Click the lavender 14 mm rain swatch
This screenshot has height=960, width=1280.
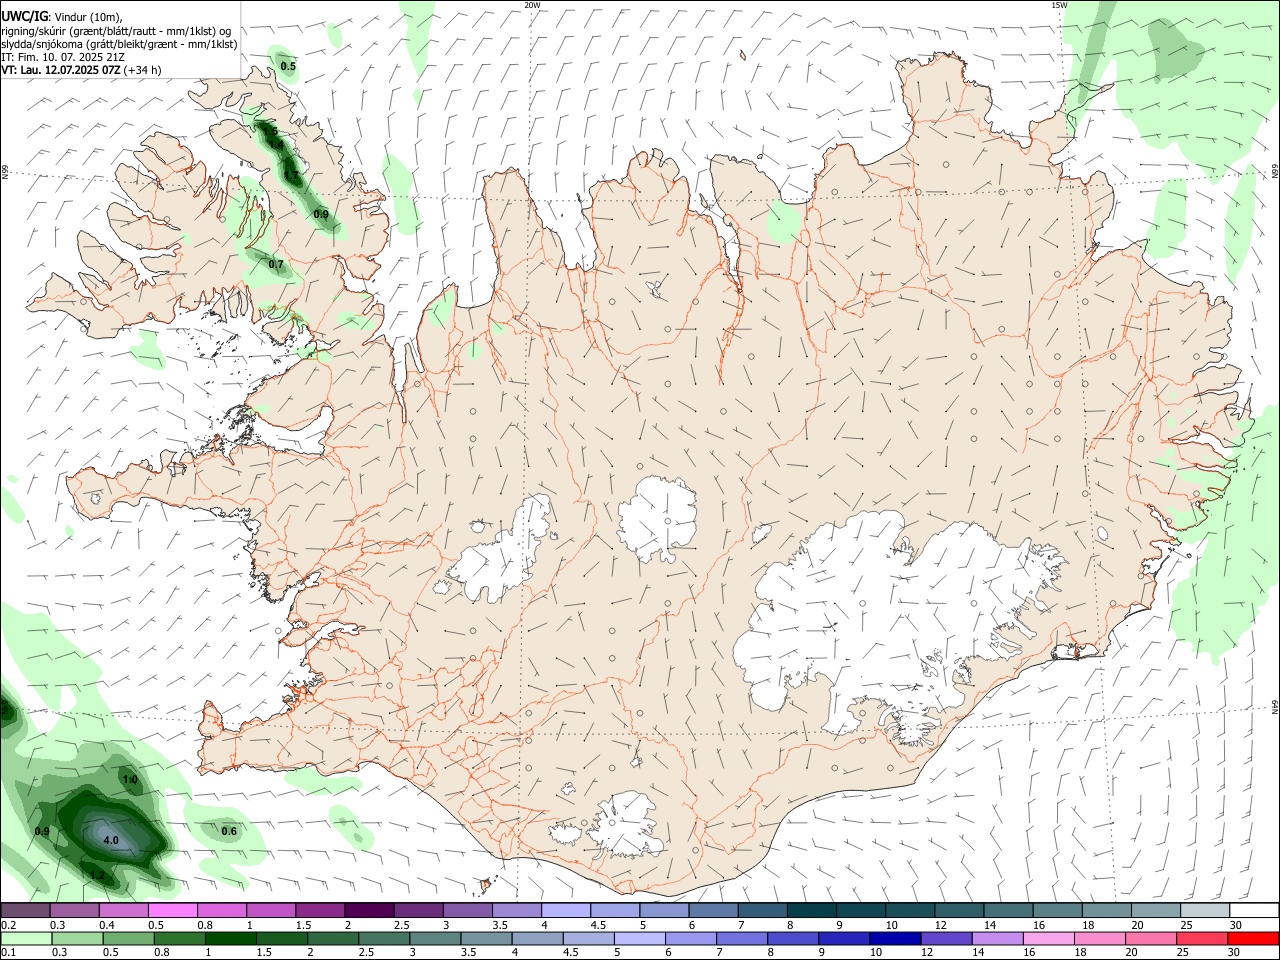pos(996,938)
